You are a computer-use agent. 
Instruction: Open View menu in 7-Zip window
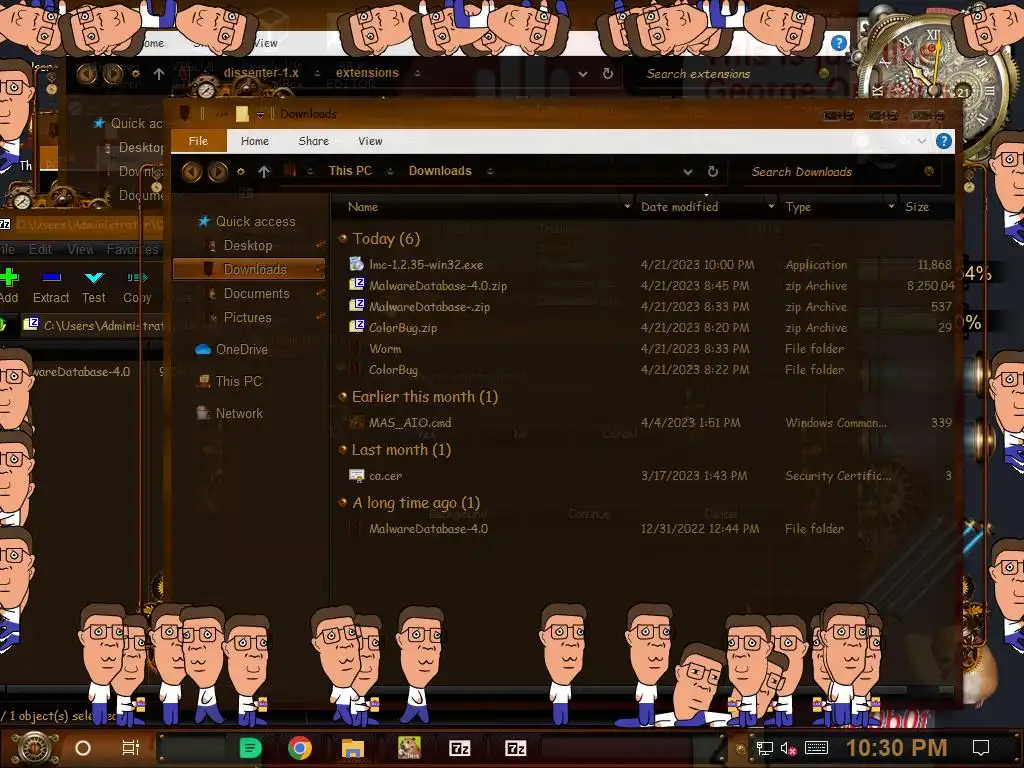(x=80, y=249)
